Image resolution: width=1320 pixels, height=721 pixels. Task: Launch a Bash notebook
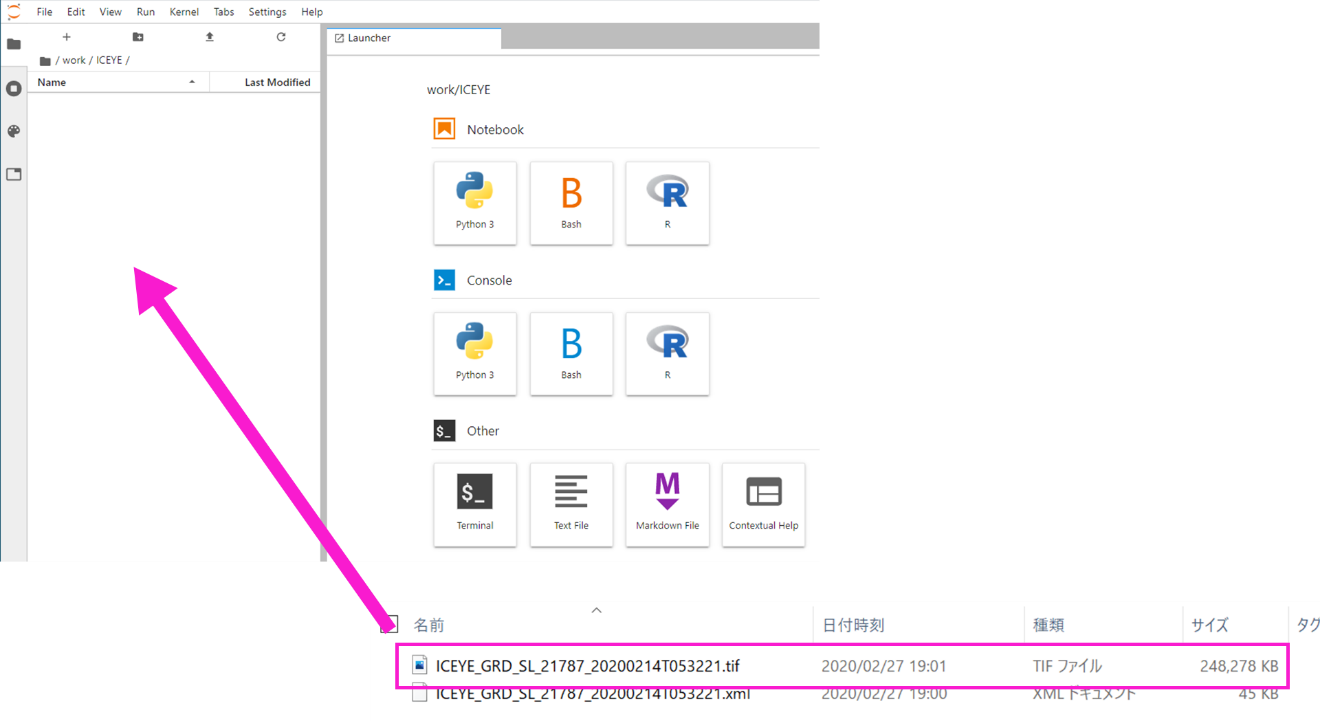point(571,203)
